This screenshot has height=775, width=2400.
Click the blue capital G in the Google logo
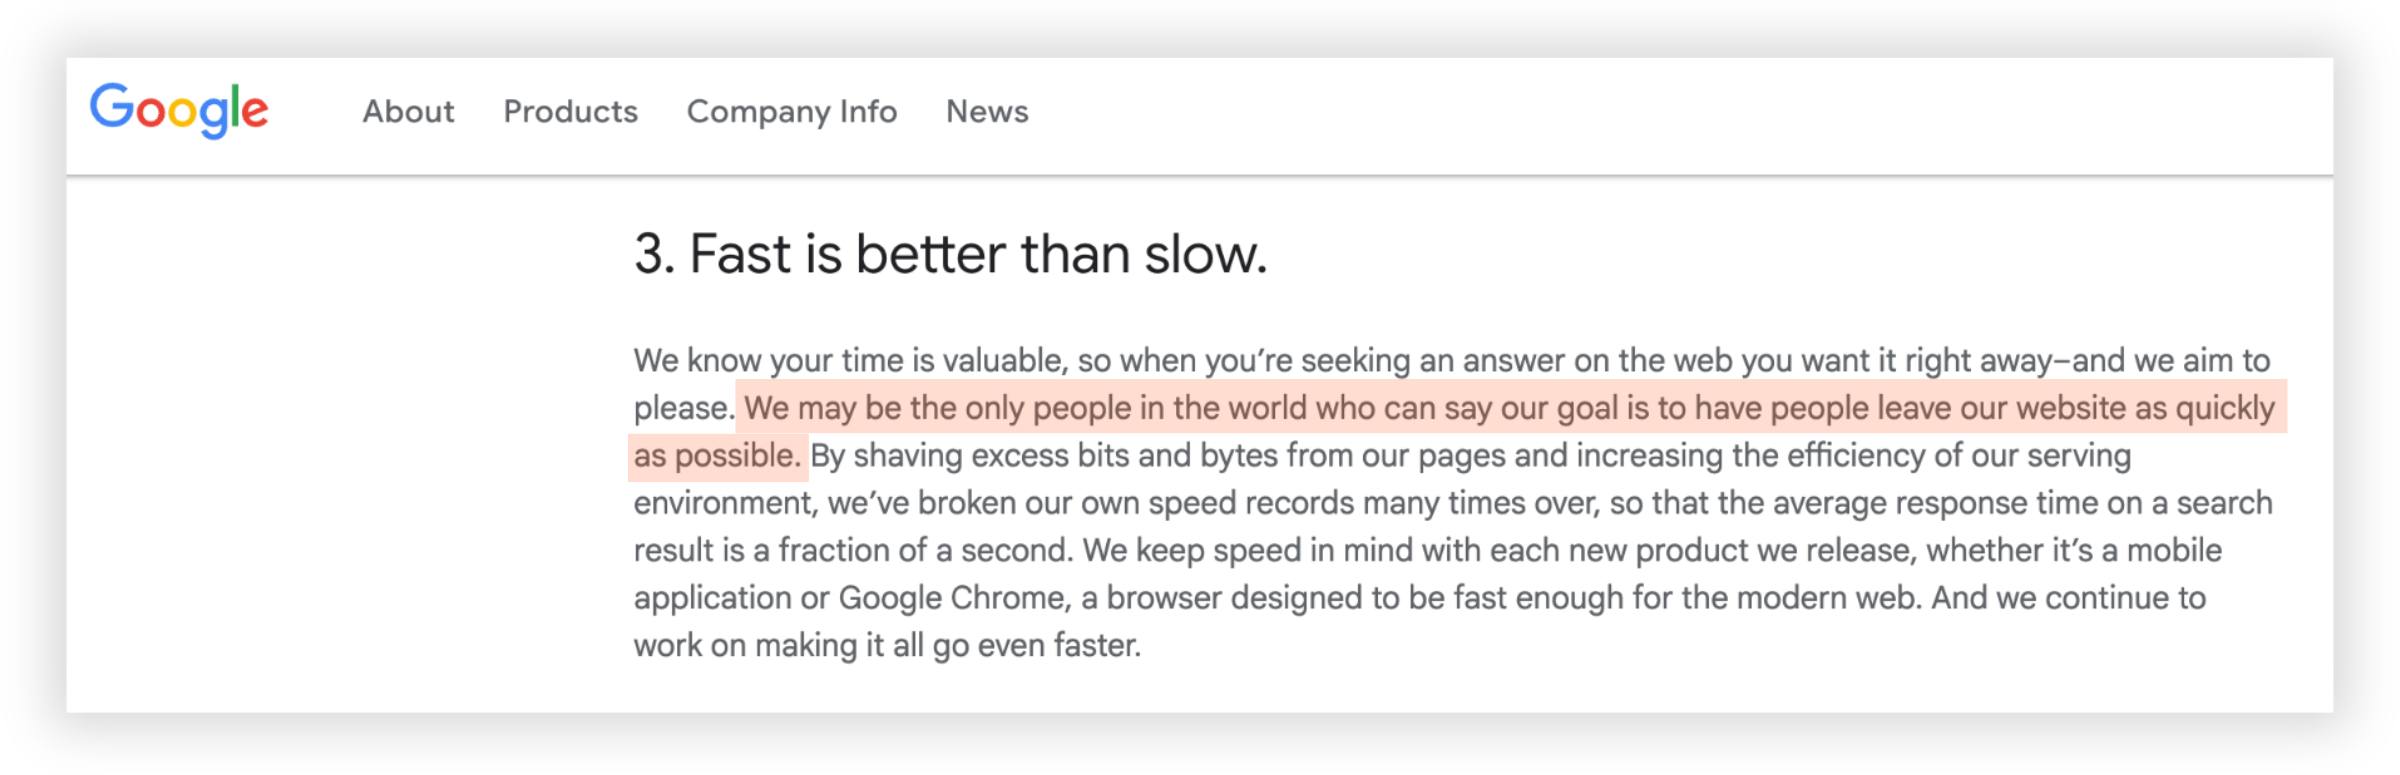point(112,108)
